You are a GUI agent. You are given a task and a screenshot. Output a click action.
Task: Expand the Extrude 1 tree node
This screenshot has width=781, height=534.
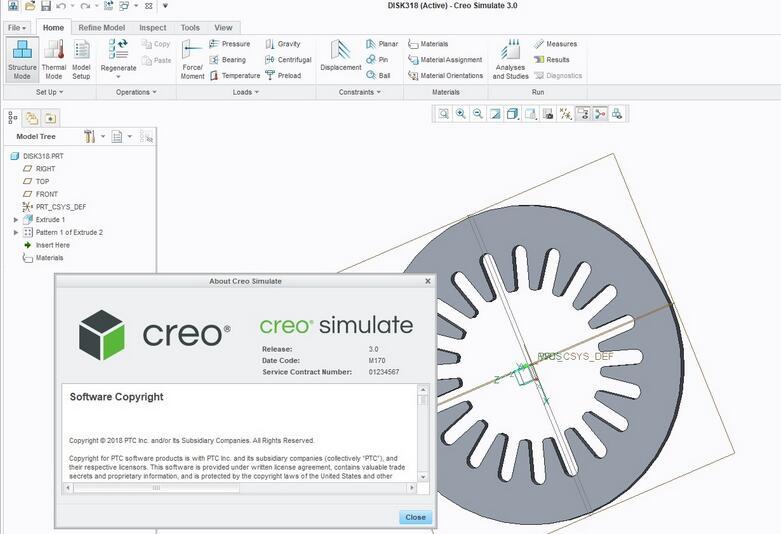(16, 220)
